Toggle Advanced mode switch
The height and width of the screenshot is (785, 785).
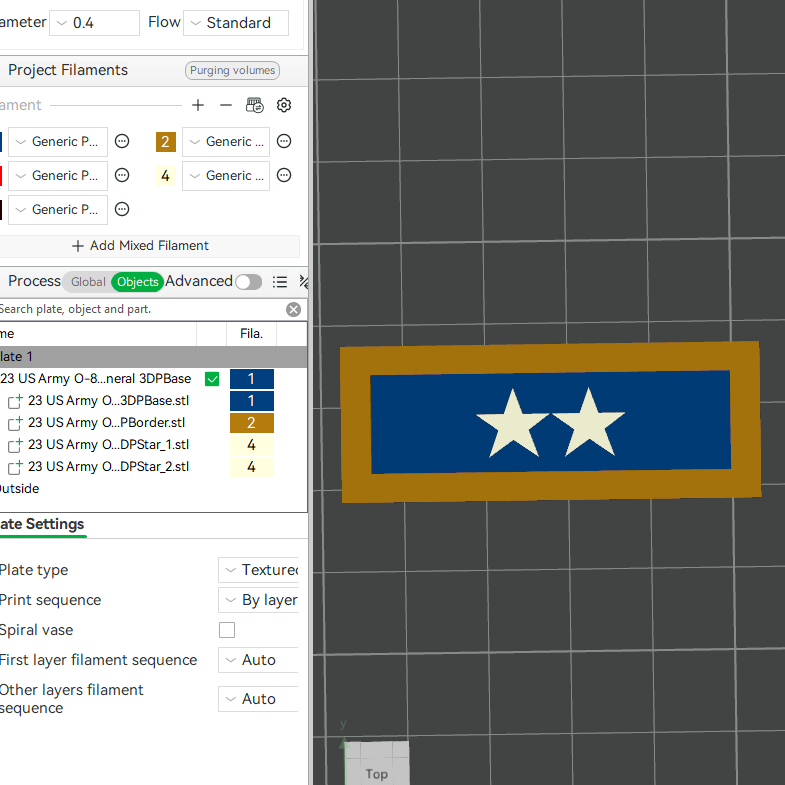[x=249, y=282]
